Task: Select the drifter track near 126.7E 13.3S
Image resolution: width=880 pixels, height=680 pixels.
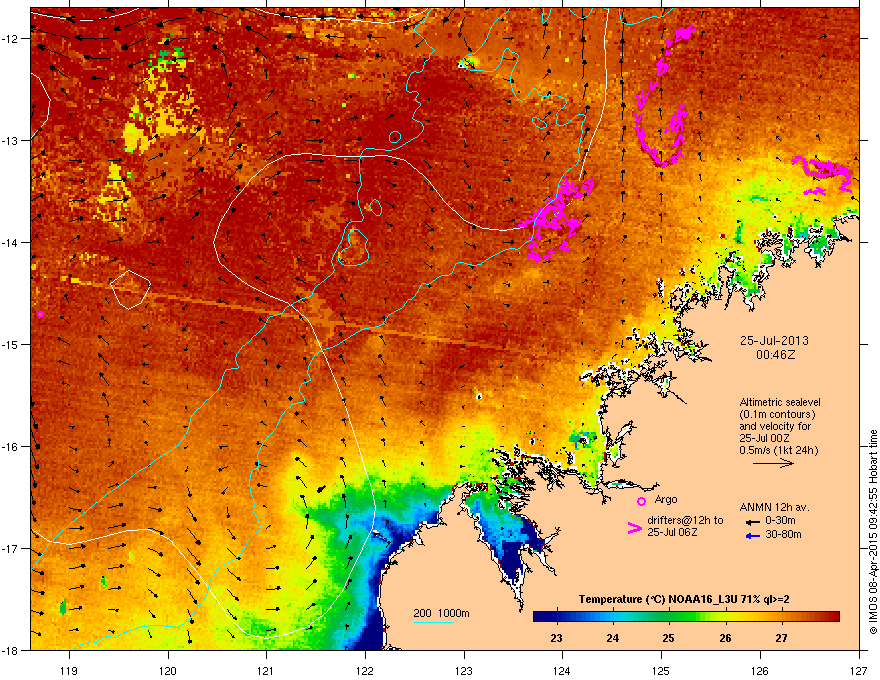Action: click(822, 175)
